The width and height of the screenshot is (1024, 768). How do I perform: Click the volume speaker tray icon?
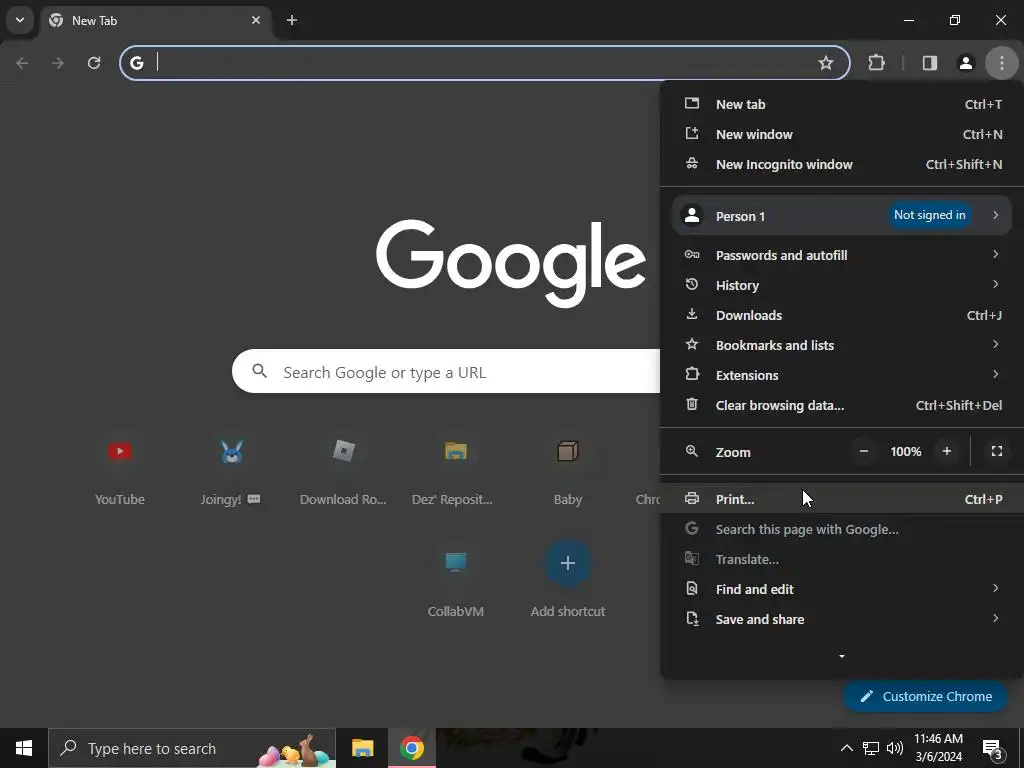[x=895, y=748]
